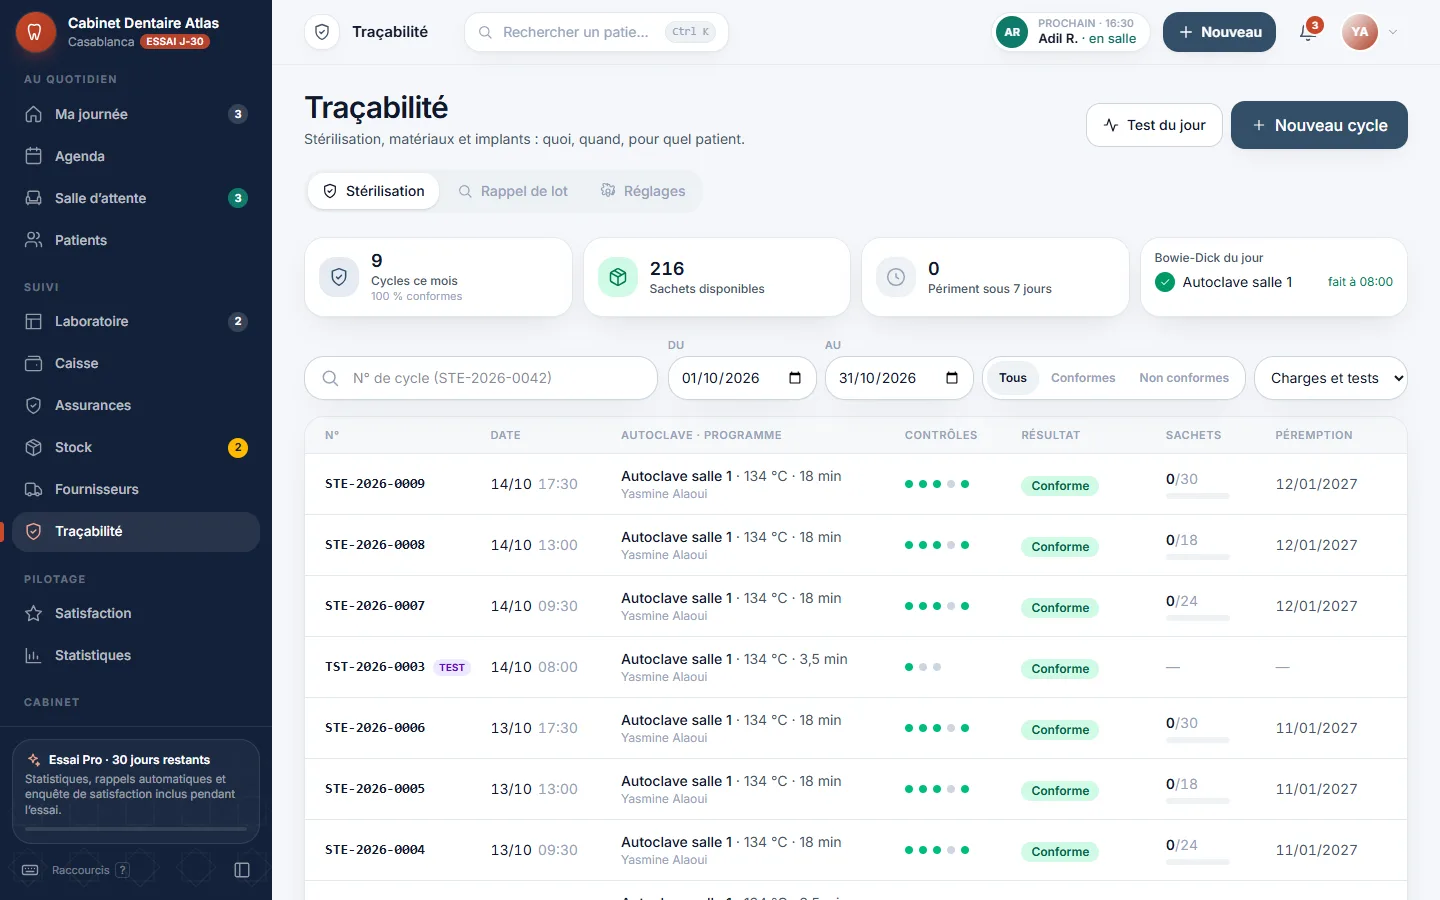Focus the N° de cycle search field
1440x900 pixels.
click(480, 378)
